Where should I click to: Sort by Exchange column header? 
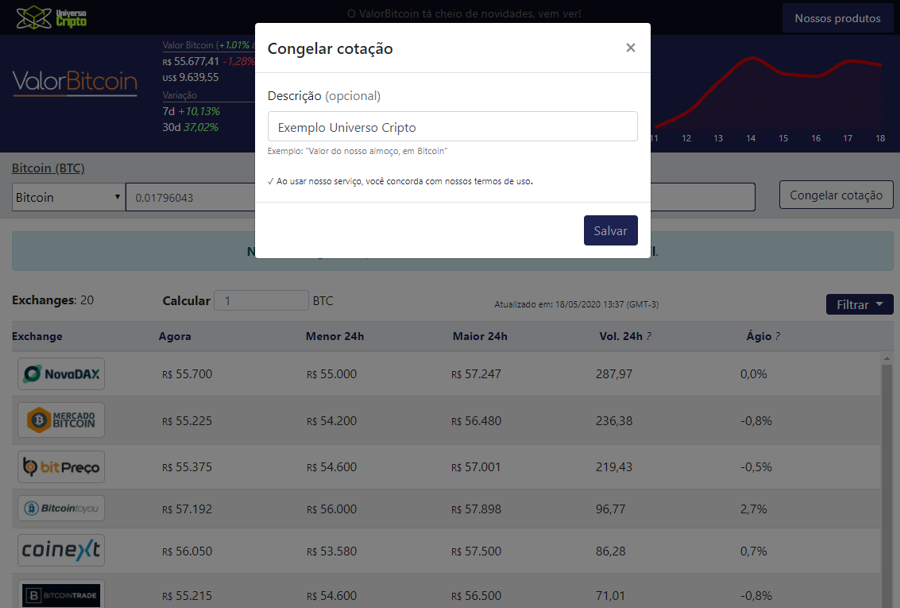[37, 336]
